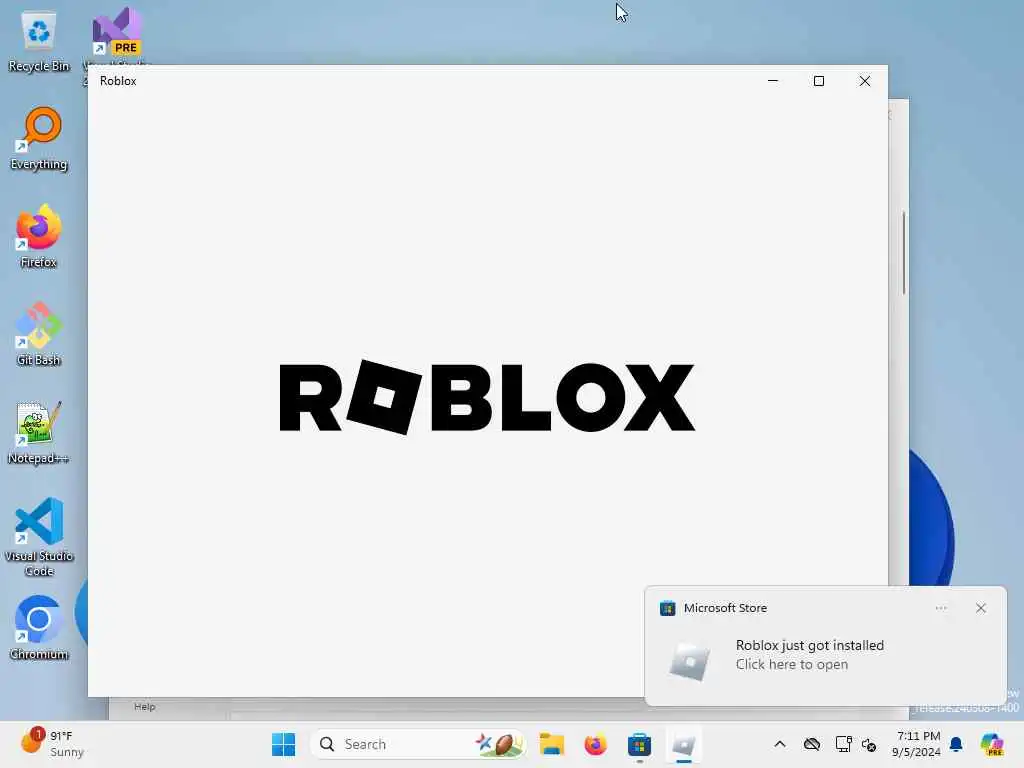
Task: Click the cloud sync tray icon
Action: [812, 744]
